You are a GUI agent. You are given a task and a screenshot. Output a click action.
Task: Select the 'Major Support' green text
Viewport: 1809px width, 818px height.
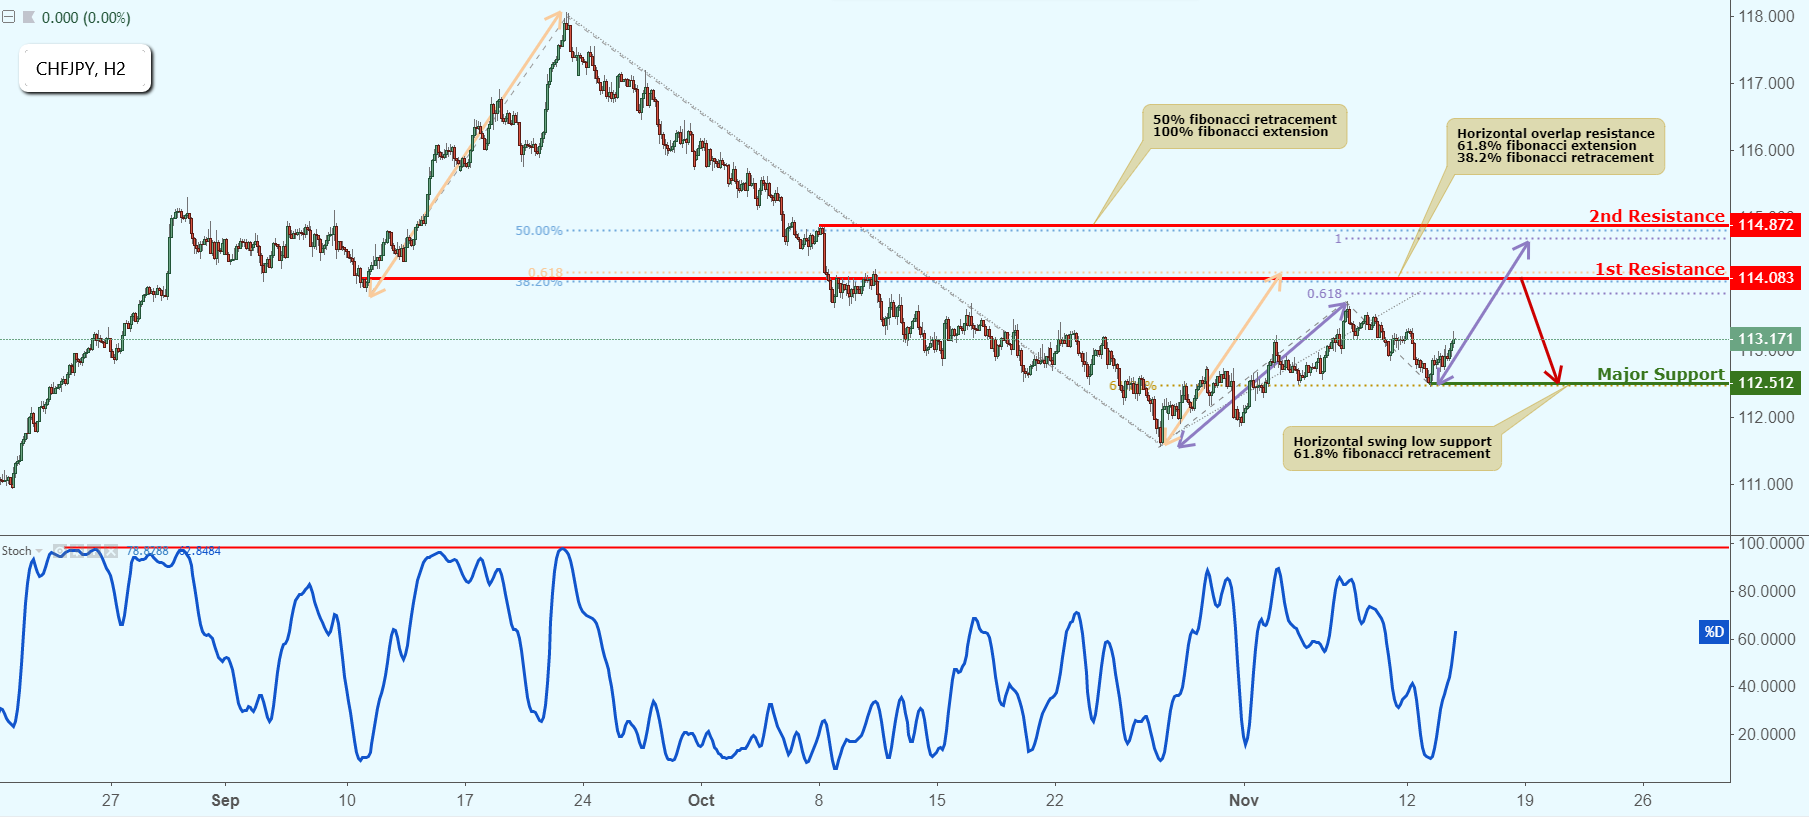pos(1661,374)
